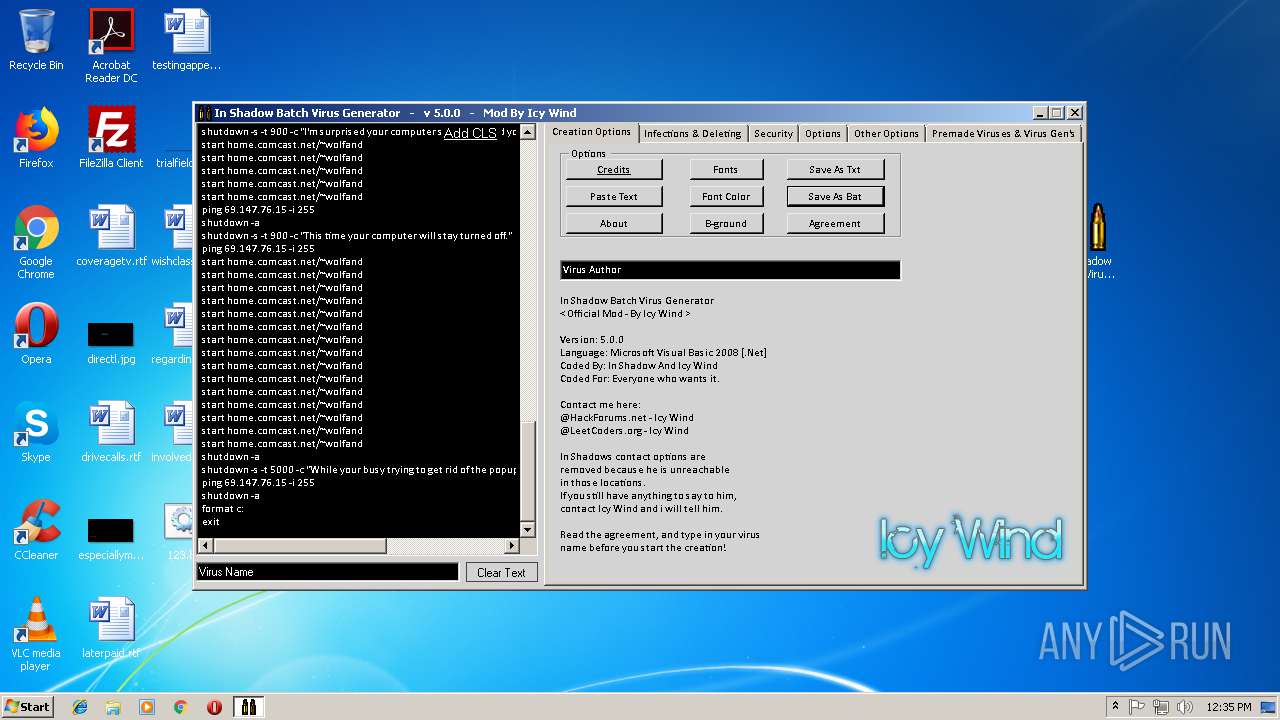1280x720 pixels.
Task: Click the code pane scroll up arrow
Action: tap(528, 131)
